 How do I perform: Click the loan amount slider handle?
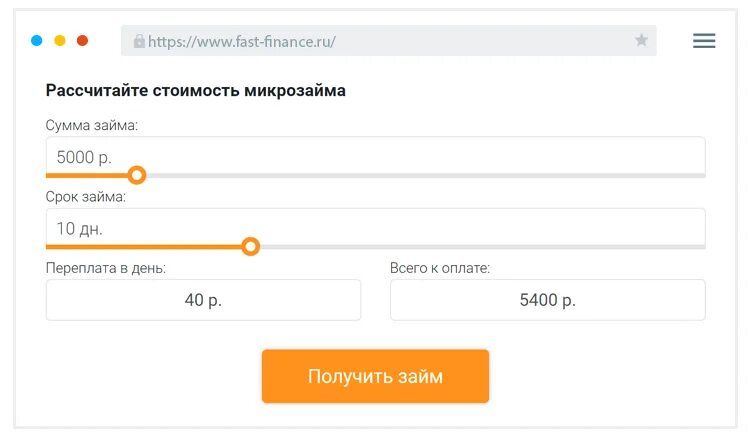[x=138, y=176]
